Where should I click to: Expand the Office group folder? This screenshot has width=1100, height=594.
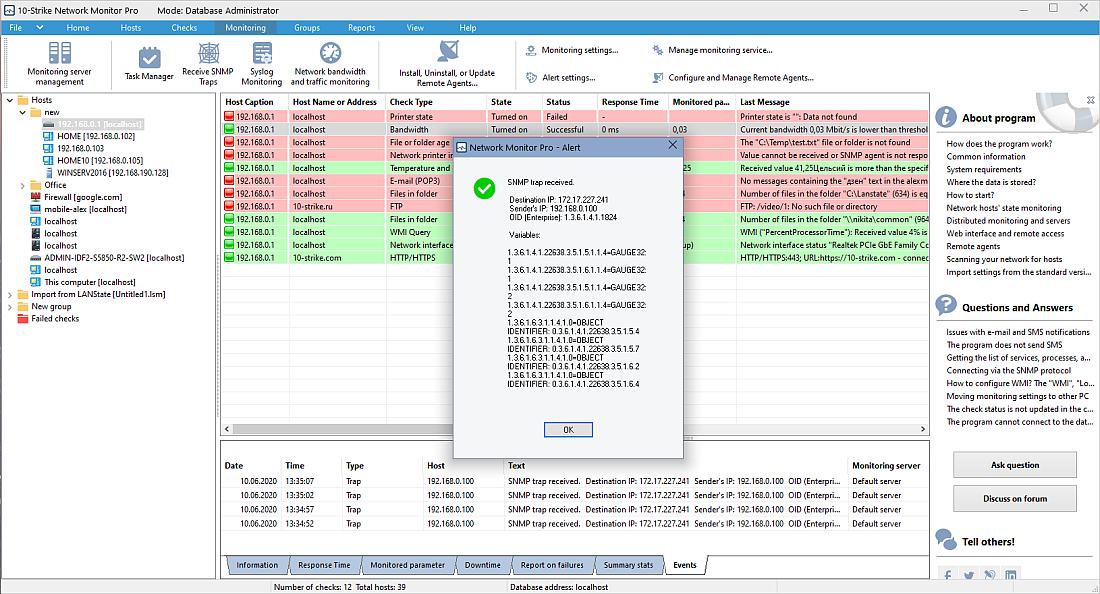[x=22, y=185]
